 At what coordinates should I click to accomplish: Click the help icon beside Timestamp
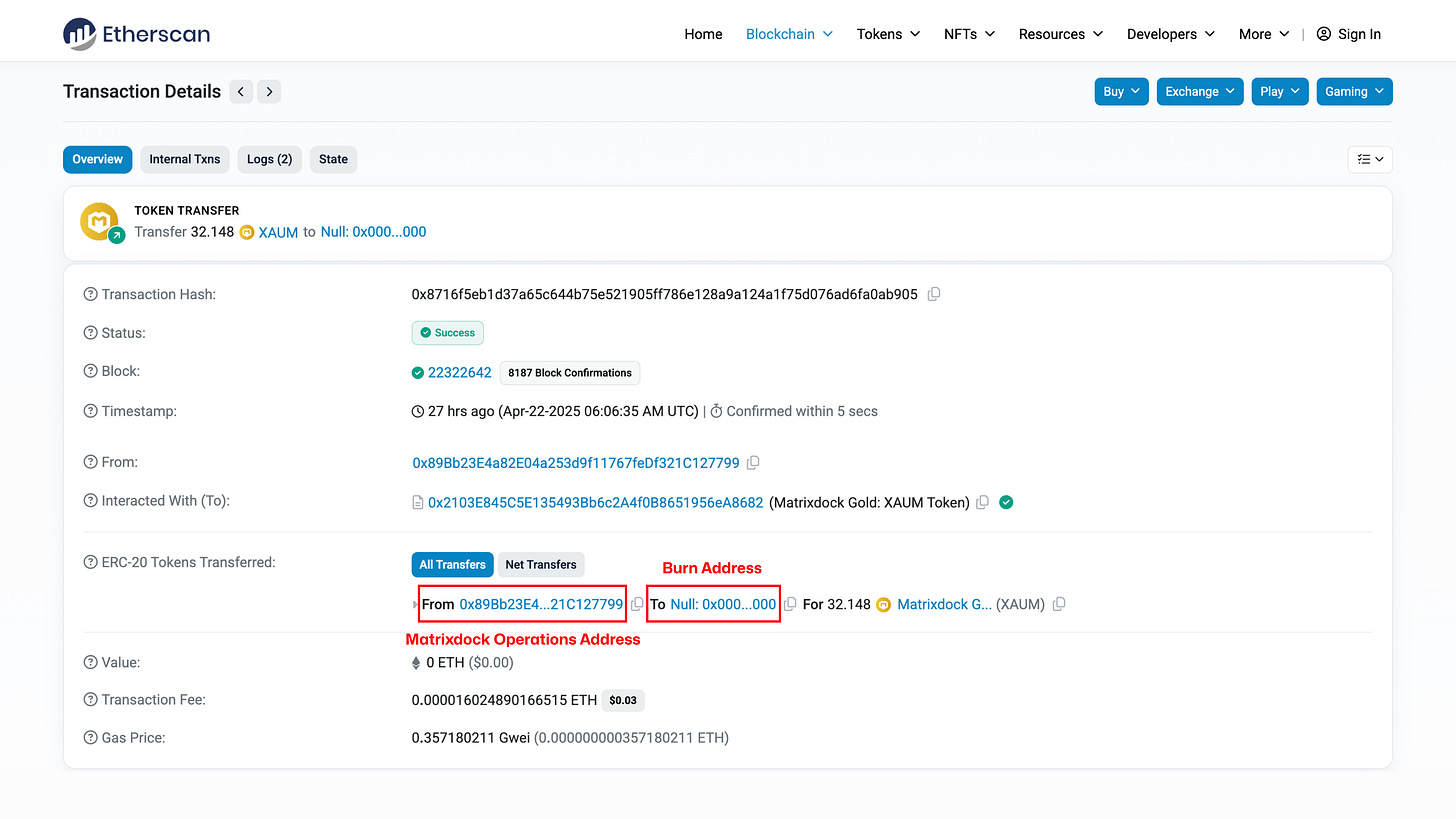tap(90, 411)
